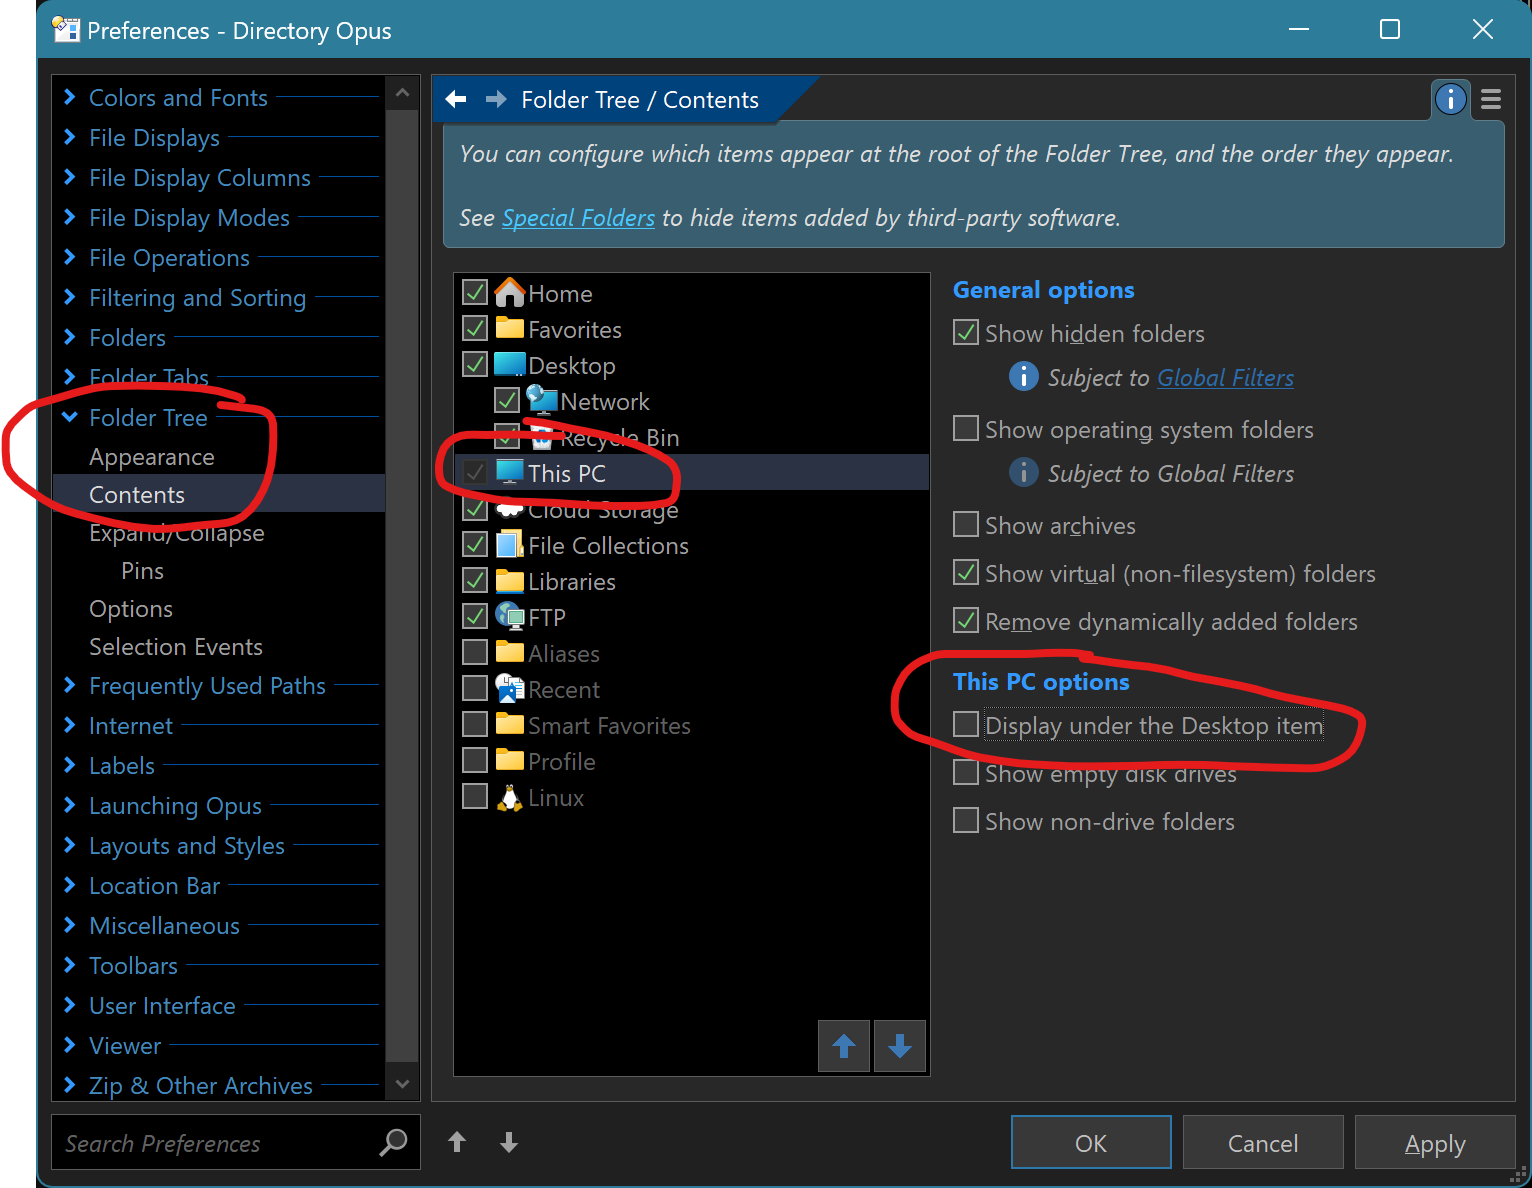Image resolution: width=1532 pixels, height=1188 pixels.
Task: Open the Special Folders link
Action: (x=578, y=217)
